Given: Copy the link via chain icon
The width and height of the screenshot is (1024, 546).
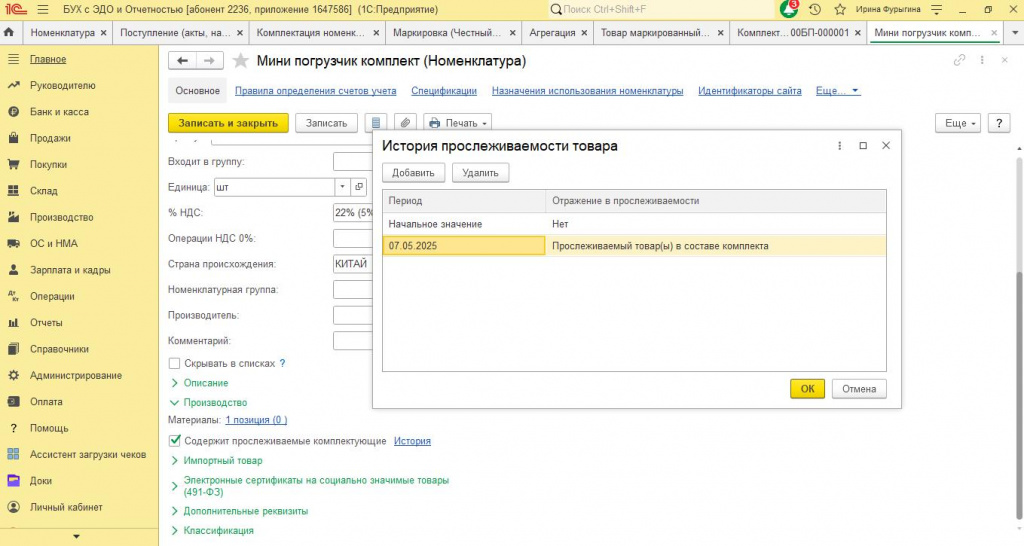Looking at the screenshot, I should point(959,60).
